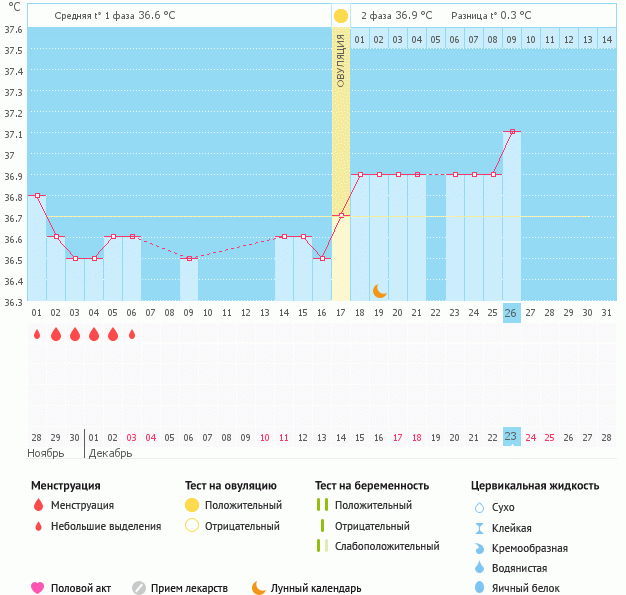Select the positive ovulation test yellow circle in legend
The width and height of the screenshot is (626, 595).
click(x=192, y=505)
